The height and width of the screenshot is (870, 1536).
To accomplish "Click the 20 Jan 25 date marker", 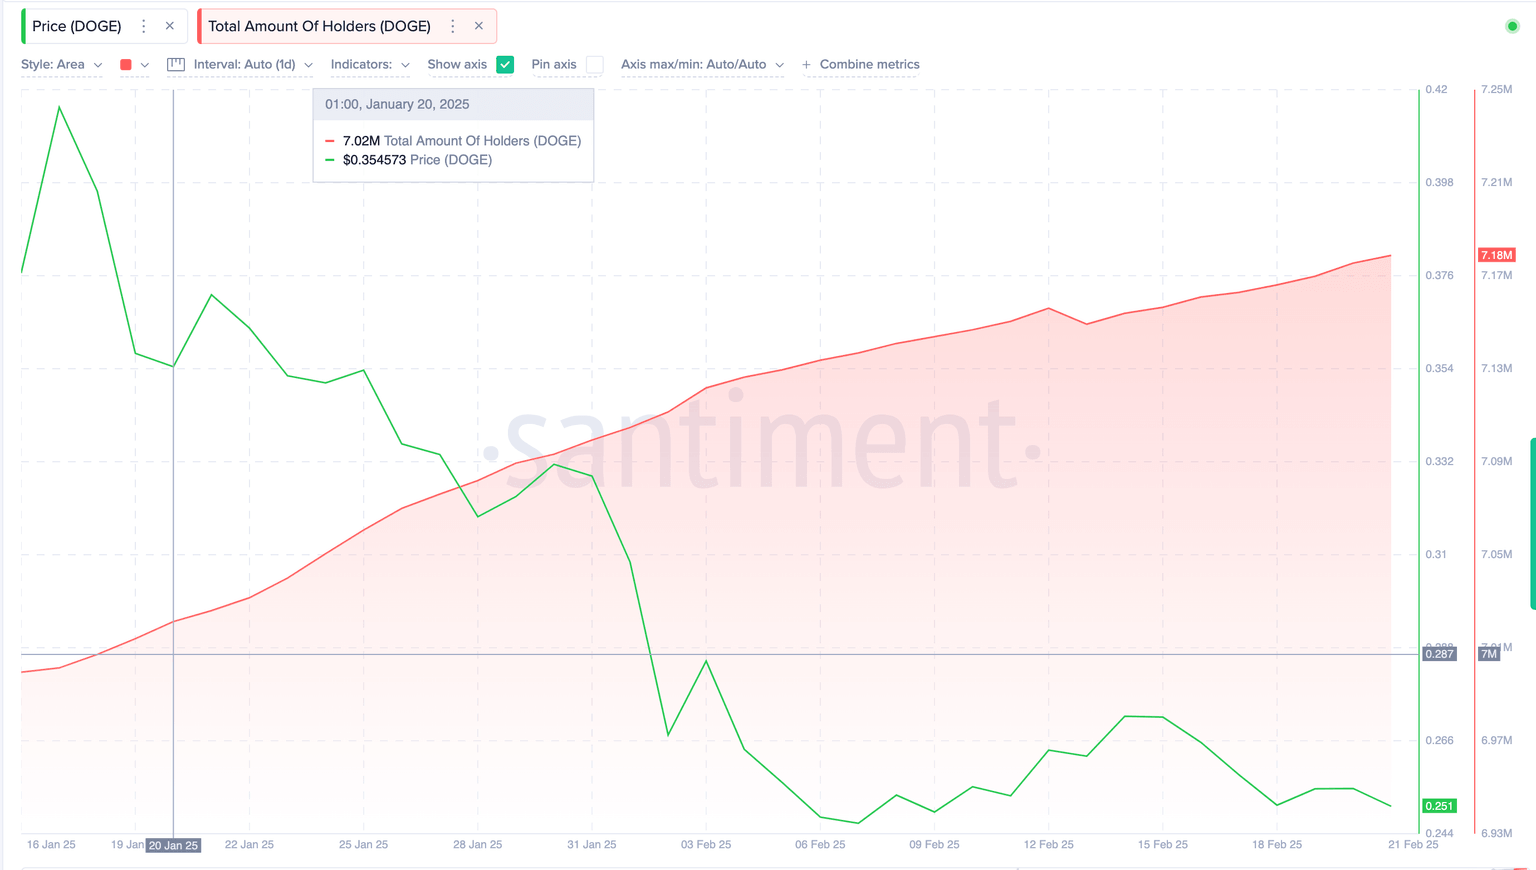I will pyautogui.click(x=174, y=845).
